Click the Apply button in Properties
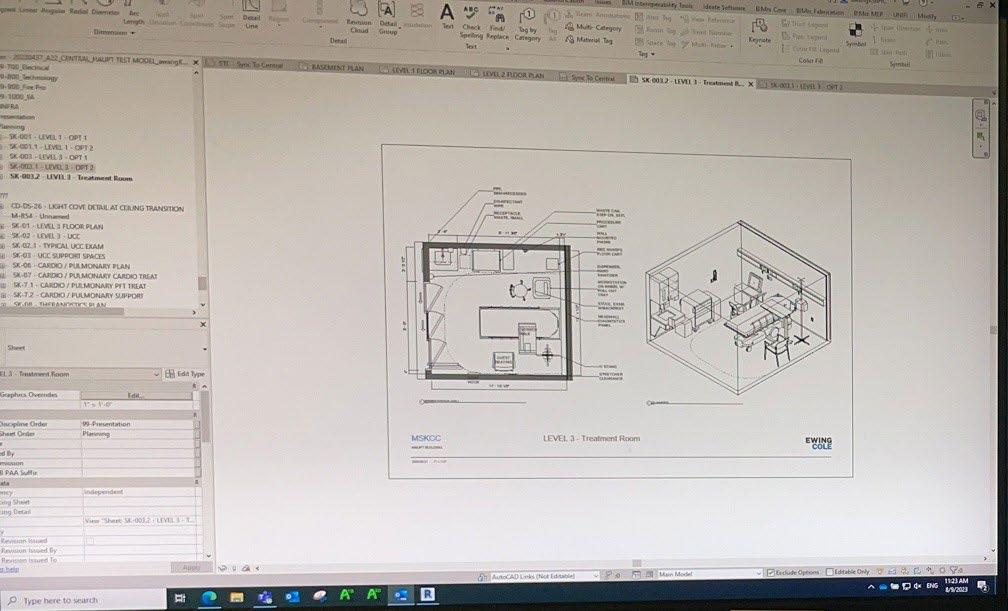 click(191, 567)
